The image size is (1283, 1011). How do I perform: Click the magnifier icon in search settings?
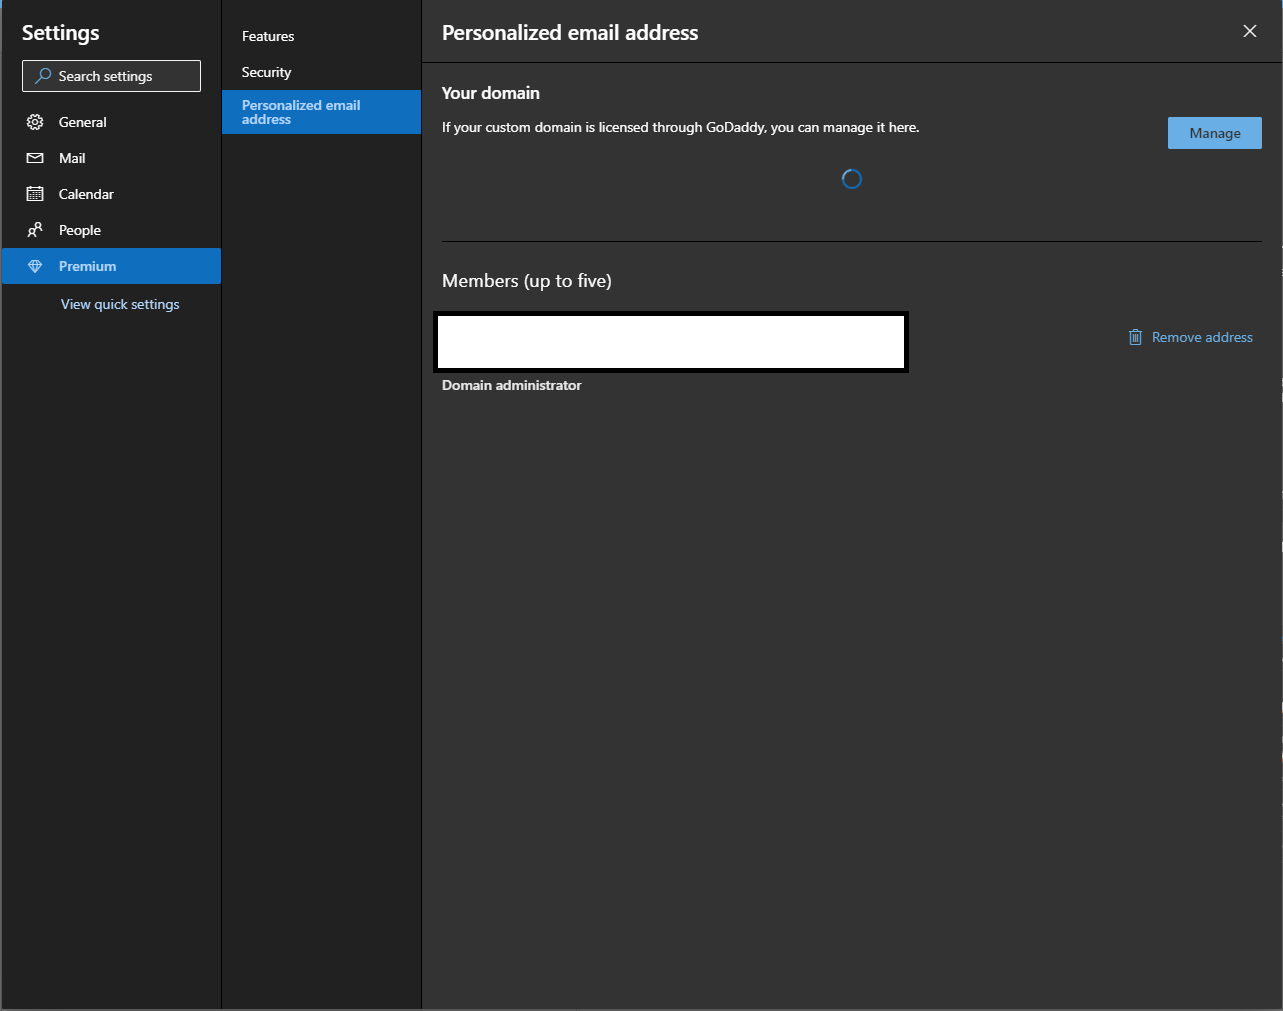click(x=43, y=76)
